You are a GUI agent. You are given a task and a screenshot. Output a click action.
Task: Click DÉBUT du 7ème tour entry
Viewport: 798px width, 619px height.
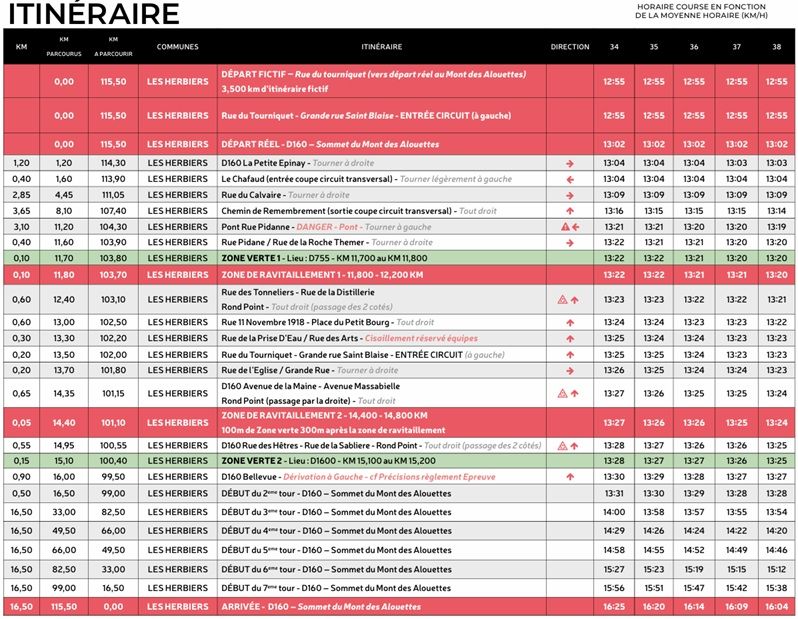tap(336, 588)
